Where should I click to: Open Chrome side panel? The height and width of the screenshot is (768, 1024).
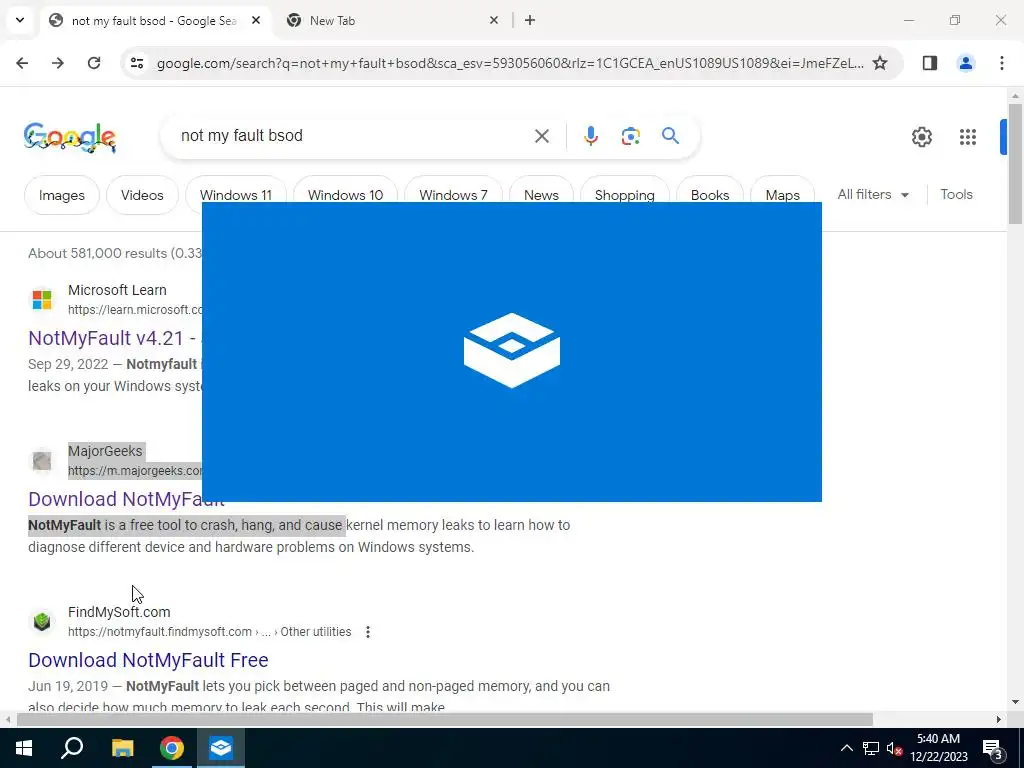[930, 63]
